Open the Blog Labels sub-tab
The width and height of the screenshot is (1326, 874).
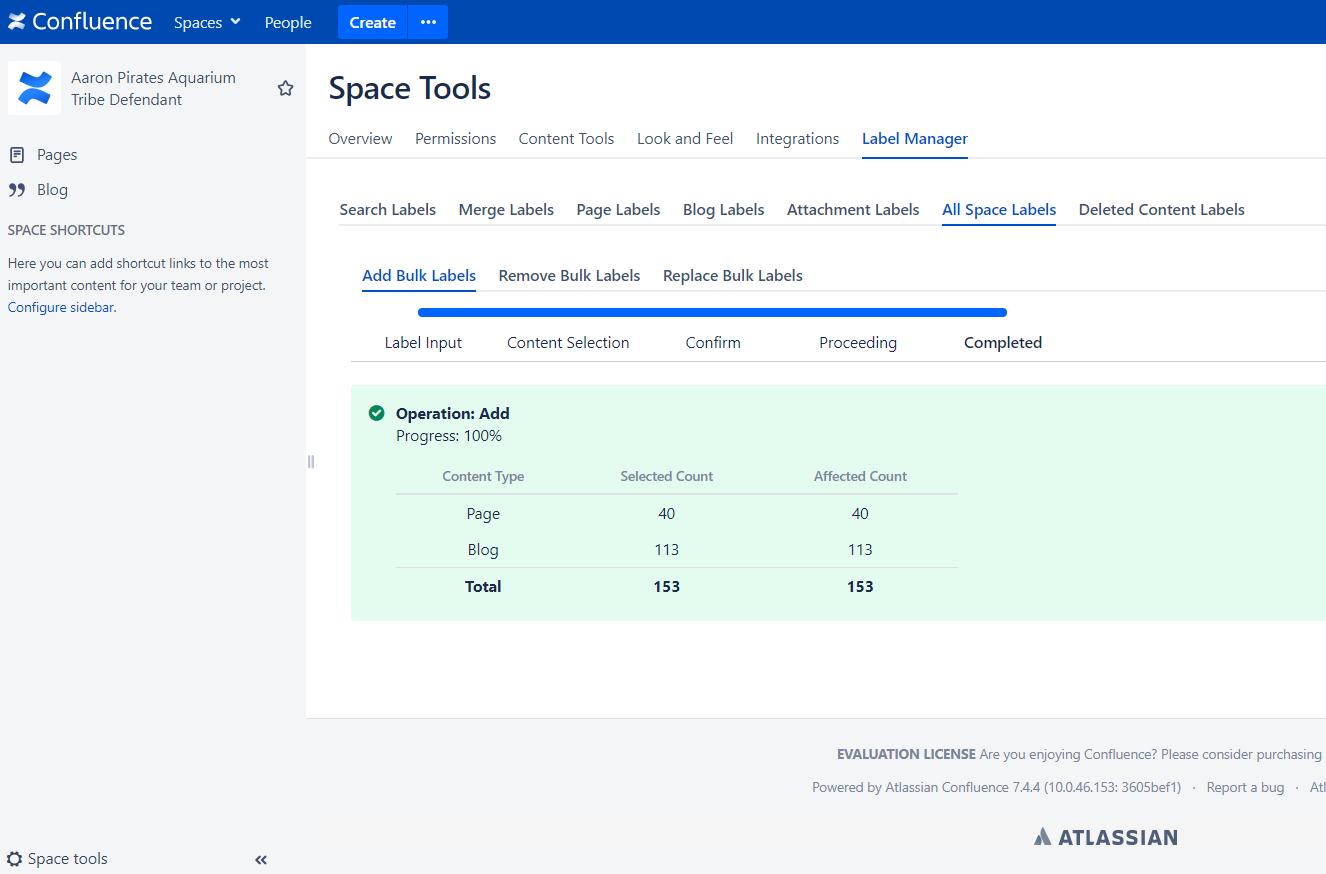point(723,210)
